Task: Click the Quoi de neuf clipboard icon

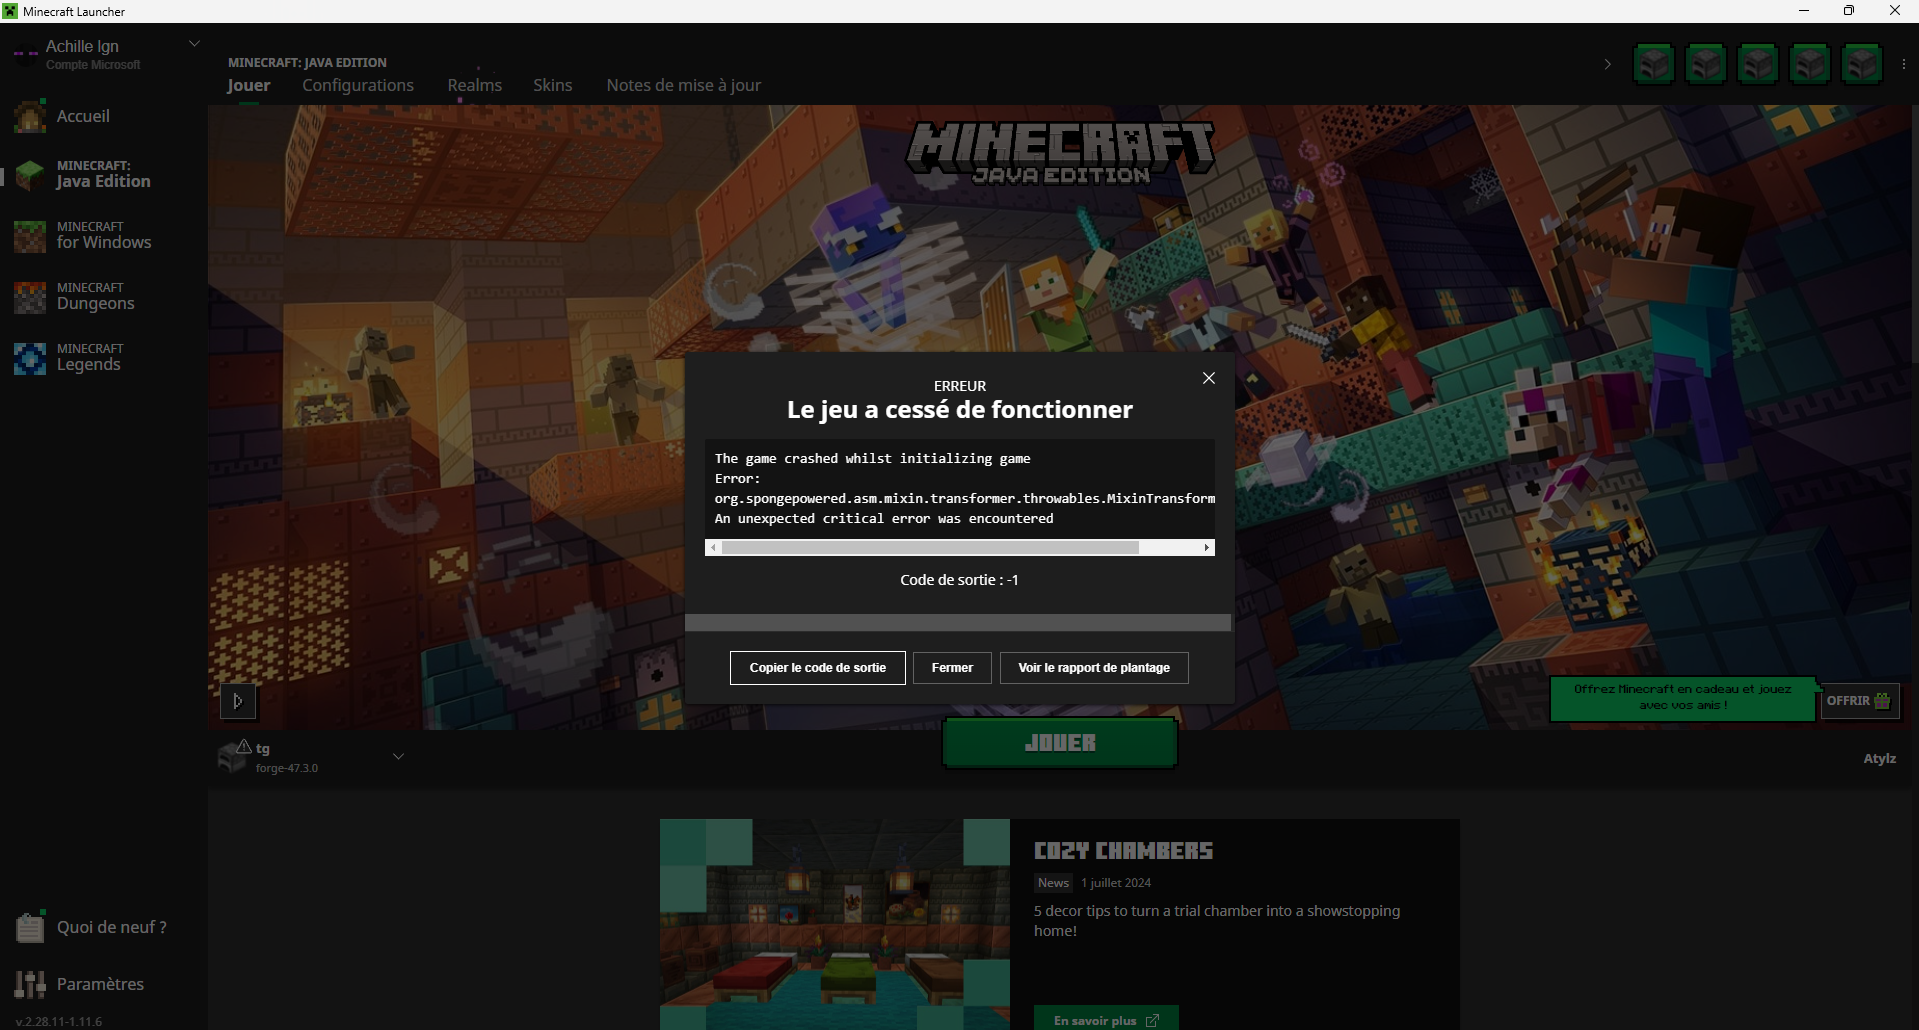Action: (30, 927)
